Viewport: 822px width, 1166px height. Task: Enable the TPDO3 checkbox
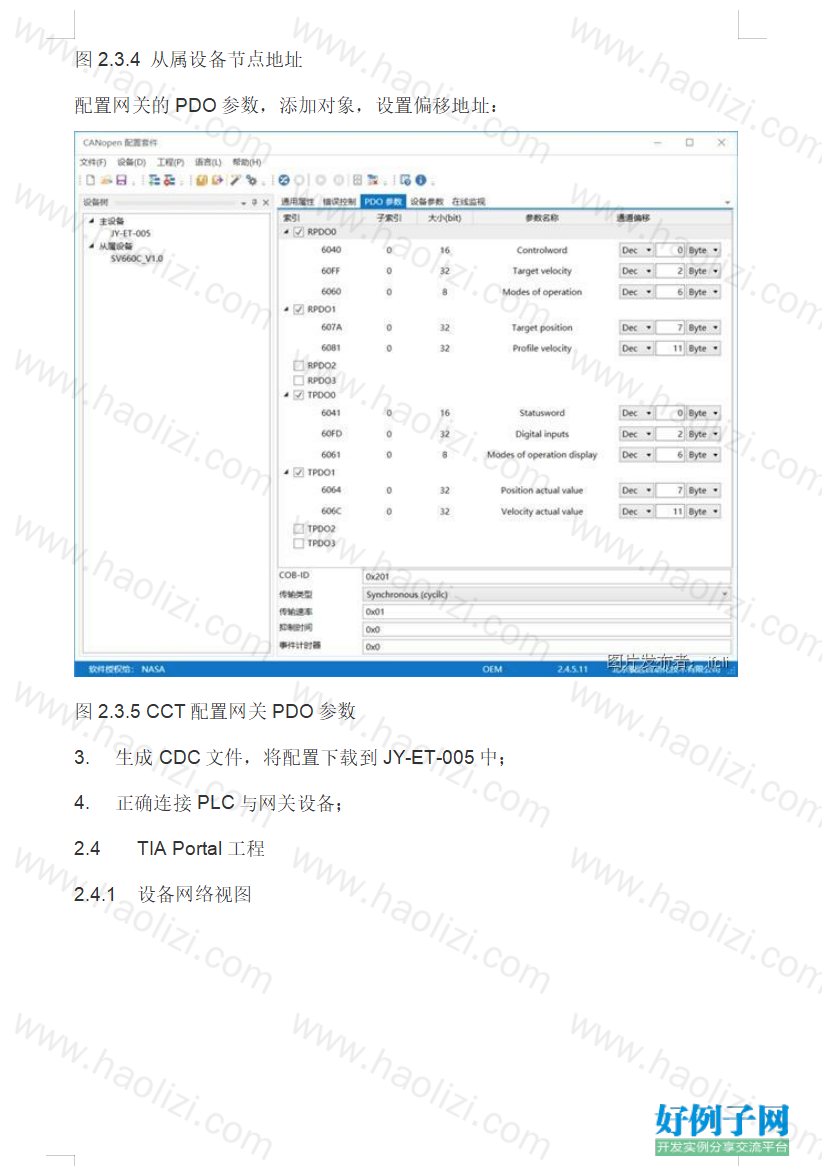pyautogui.click(x=298, y=544)
